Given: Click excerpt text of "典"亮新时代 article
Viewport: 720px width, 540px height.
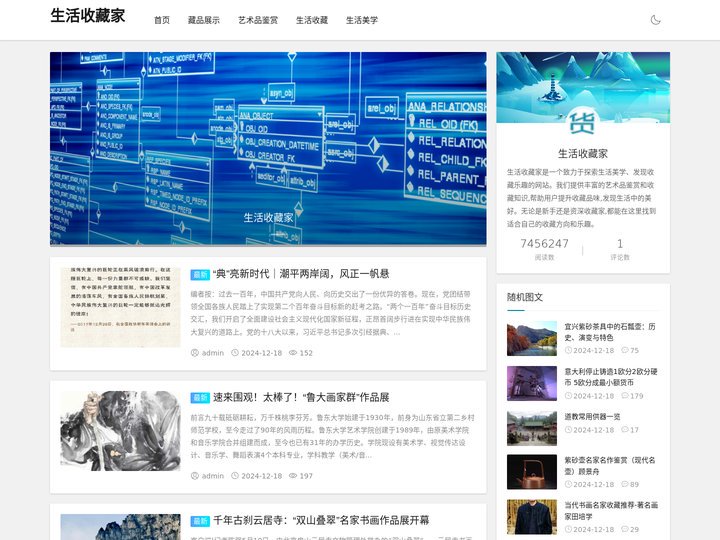Looking at the screenshot, I should click(x=331, y=313).
